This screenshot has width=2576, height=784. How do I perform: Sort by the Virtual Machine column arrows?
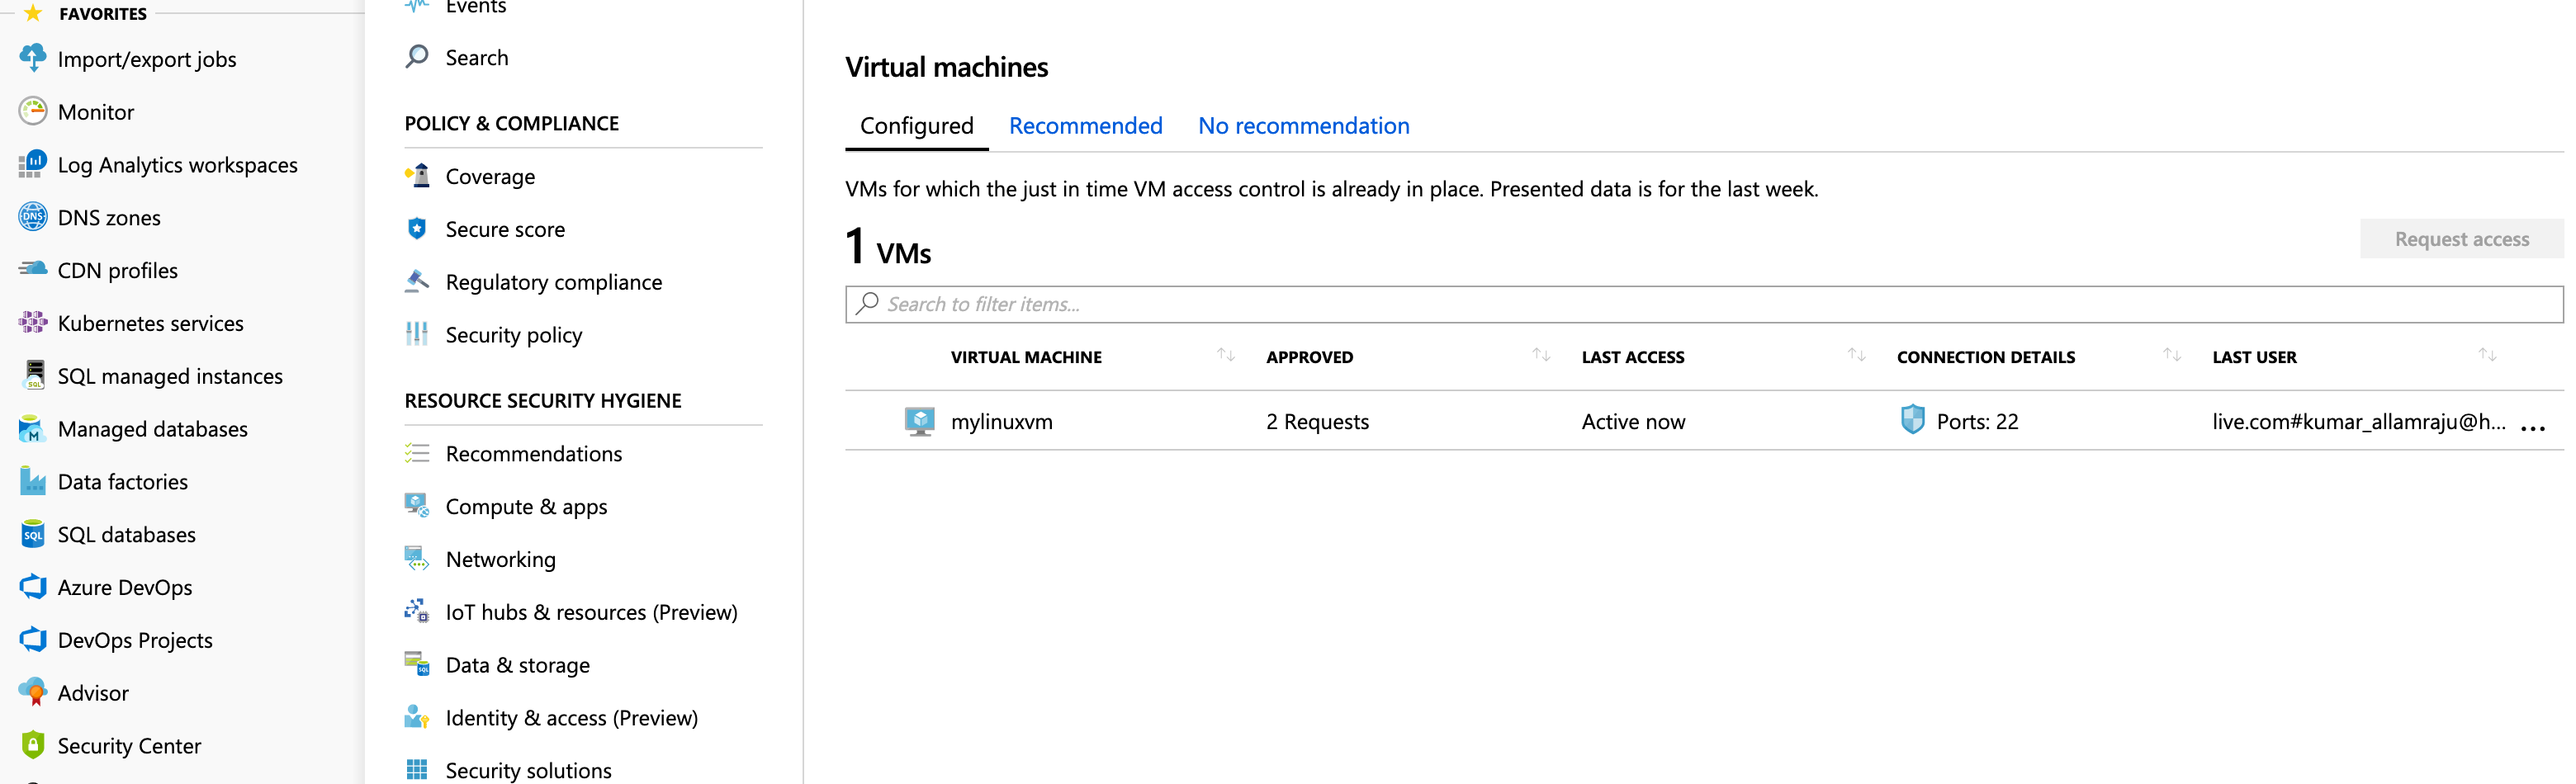point(1226,356)
